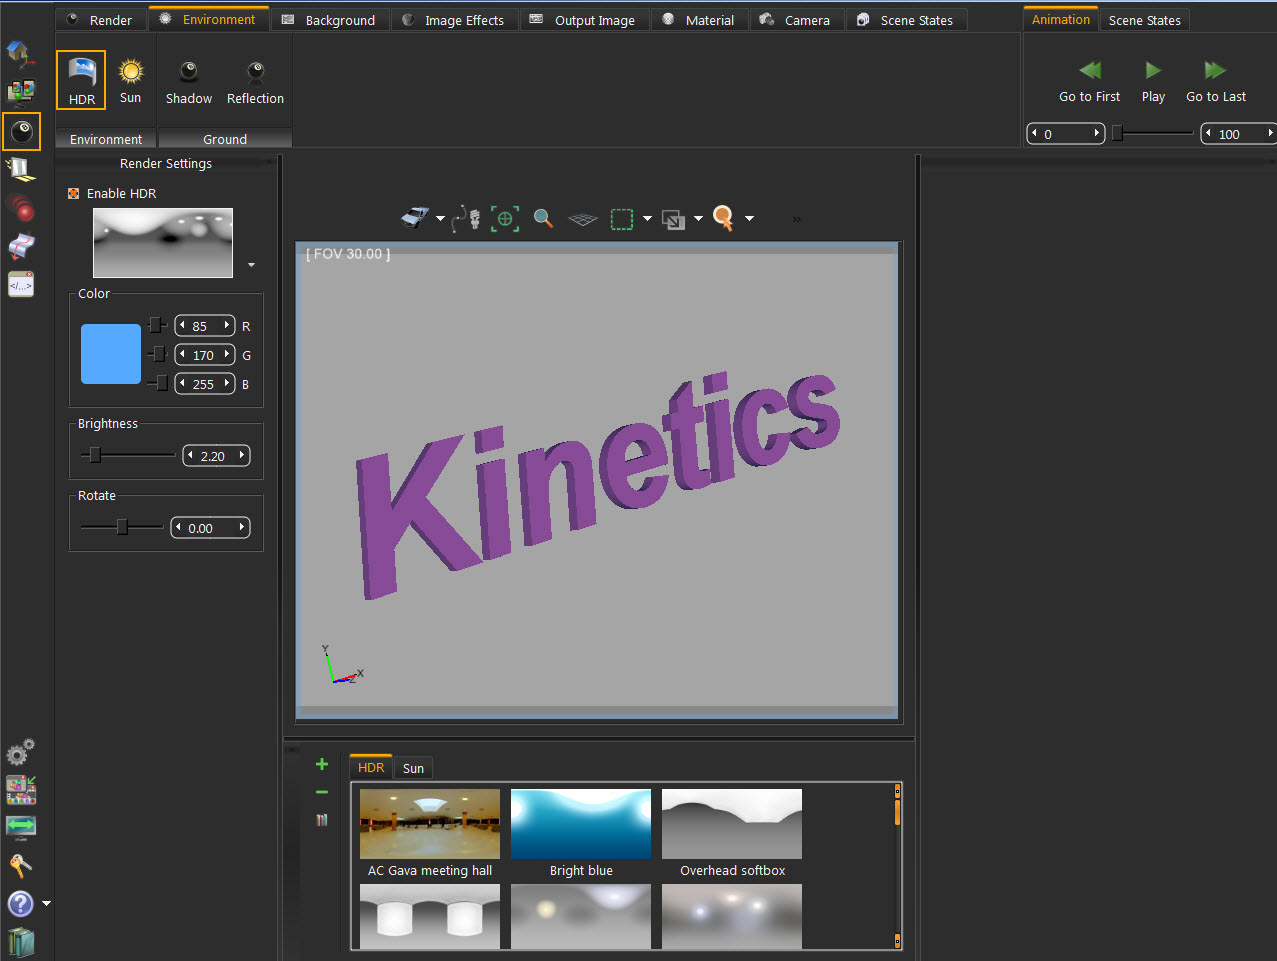Expand the truck model icon dropdown arrow
This screenshot has width=1277, height=961.
click(x=440, y=219)
